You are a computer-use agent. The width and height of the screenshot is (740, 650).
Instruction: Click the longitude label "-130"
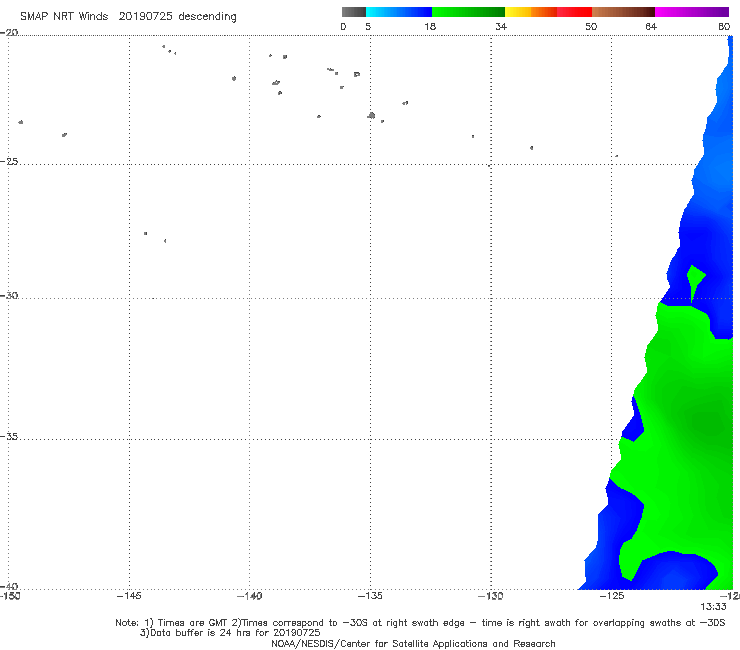point(491,596)
